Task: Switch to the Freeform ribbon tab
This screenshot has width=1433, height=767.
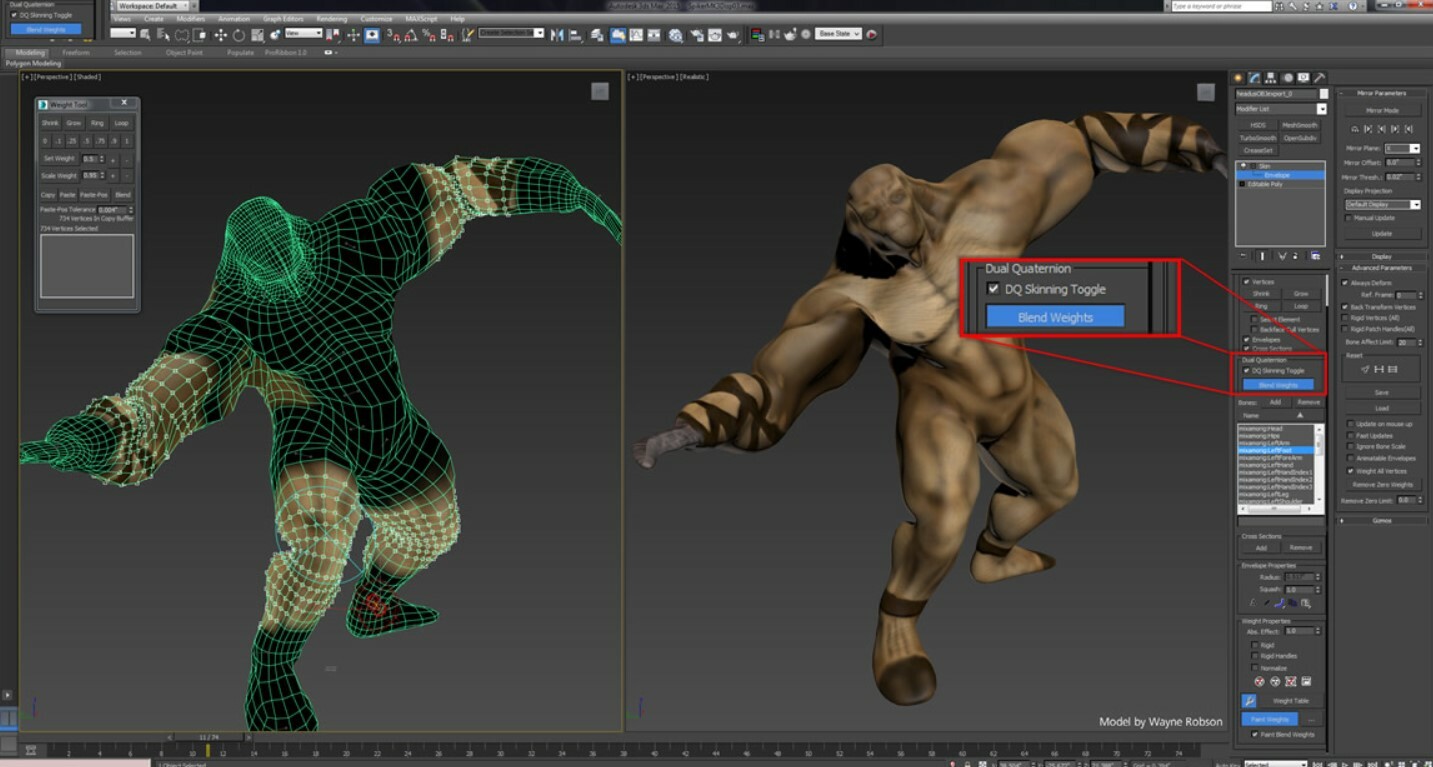Action: click(76, 52)
